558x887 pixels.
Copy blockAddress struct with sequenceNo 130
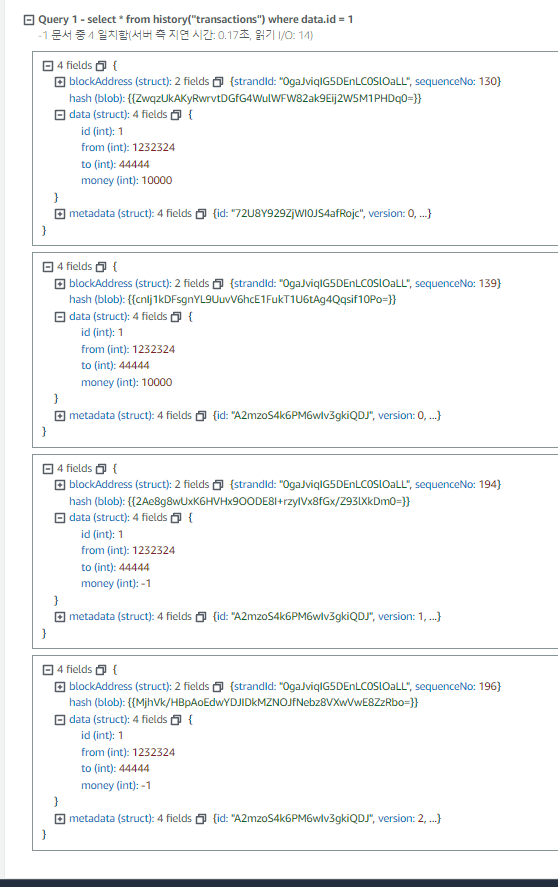[218, 82]
